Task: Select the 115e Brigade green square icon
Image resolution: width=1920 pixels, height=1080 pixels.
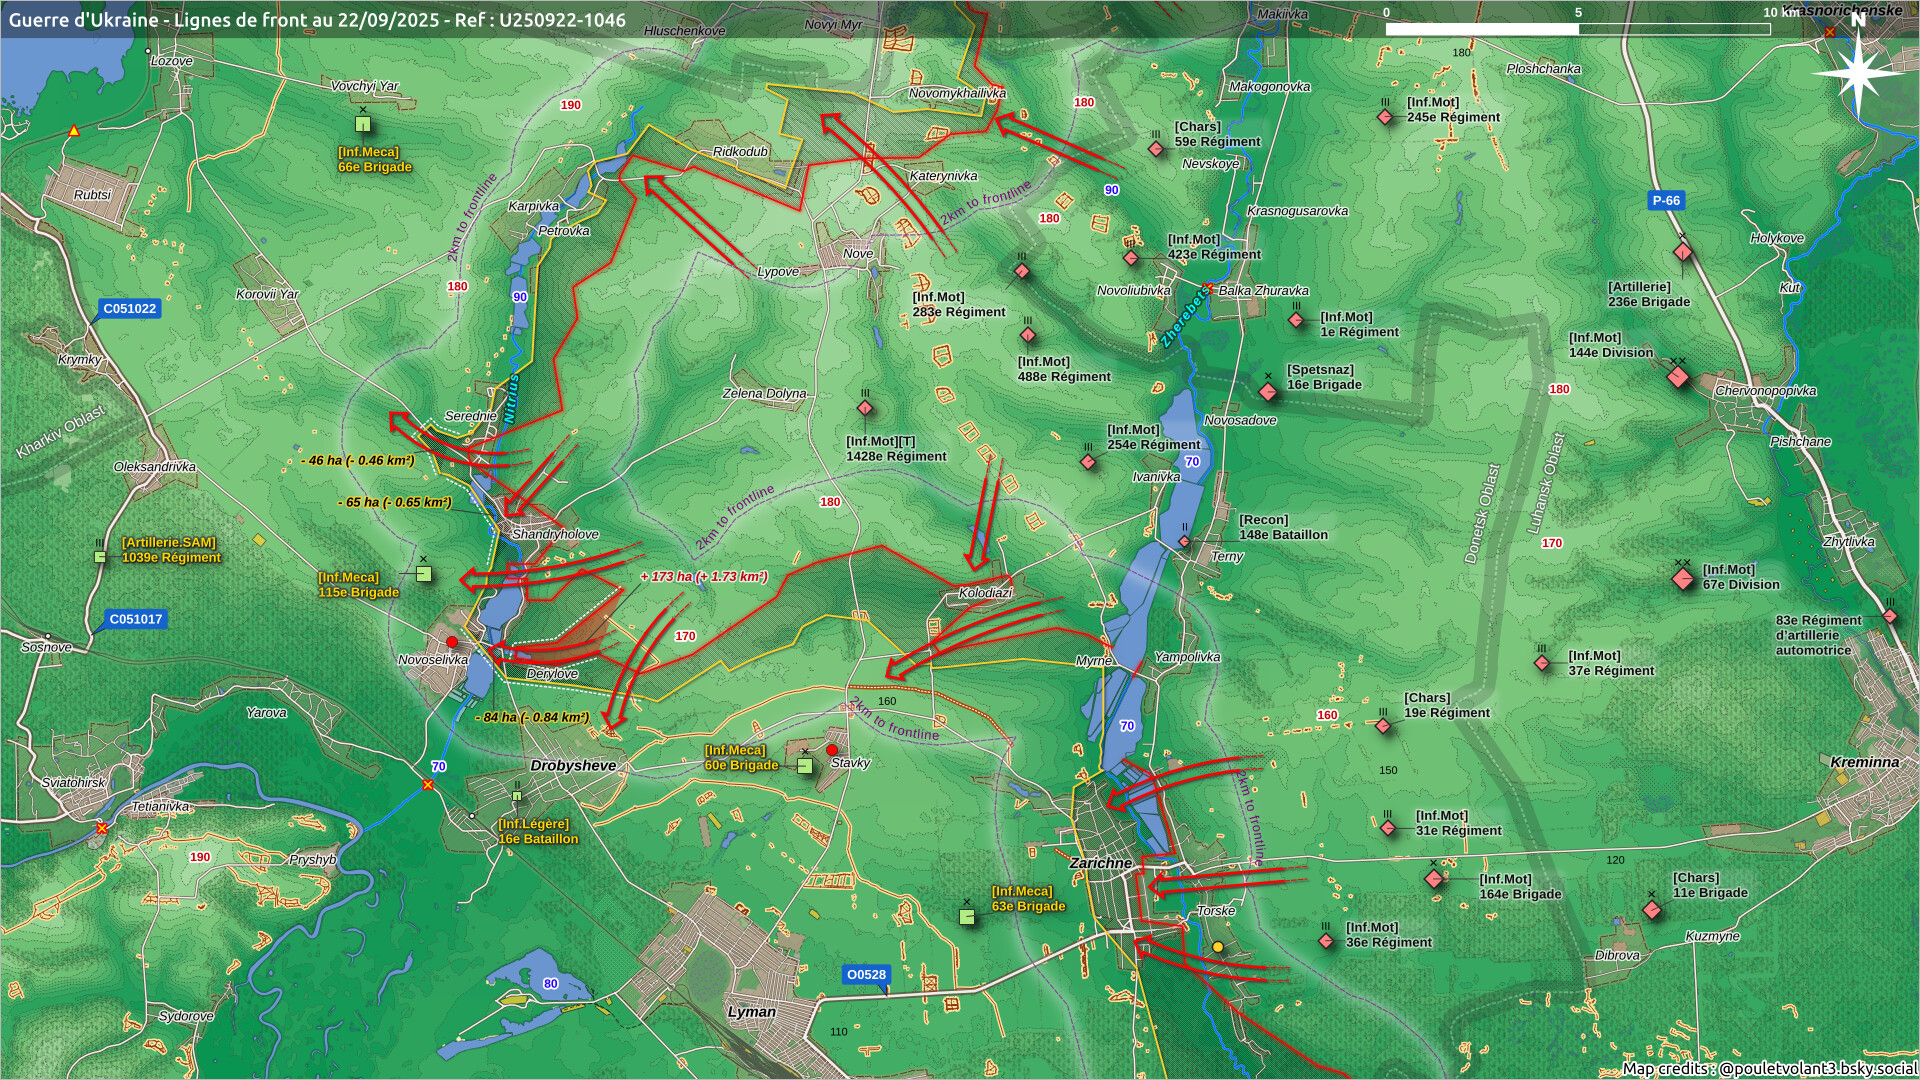Action: tap(424, 574)
